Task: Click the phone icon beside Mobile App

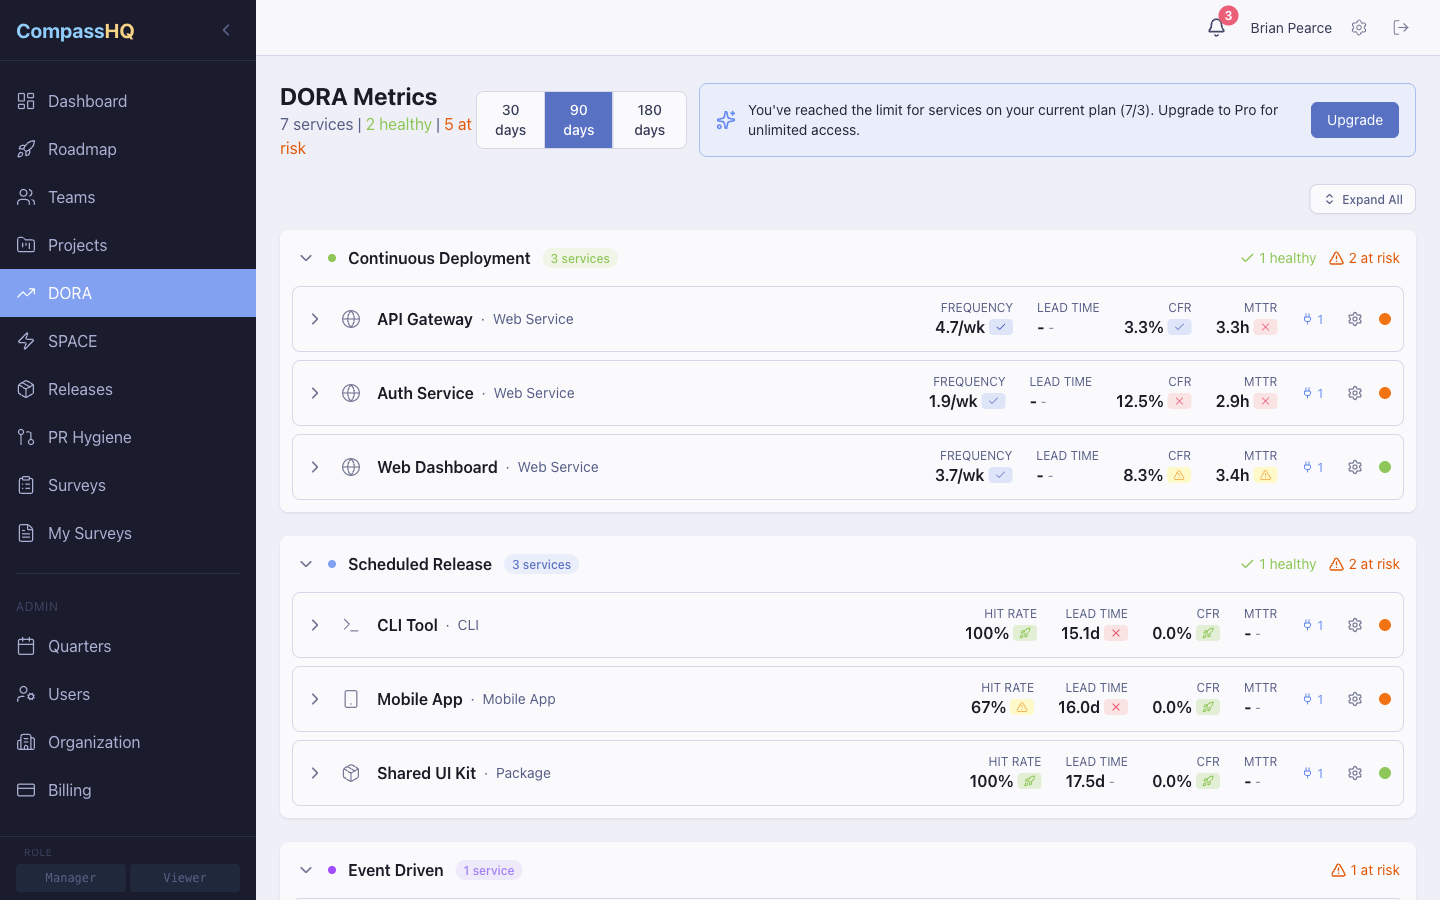Action: 351,699
